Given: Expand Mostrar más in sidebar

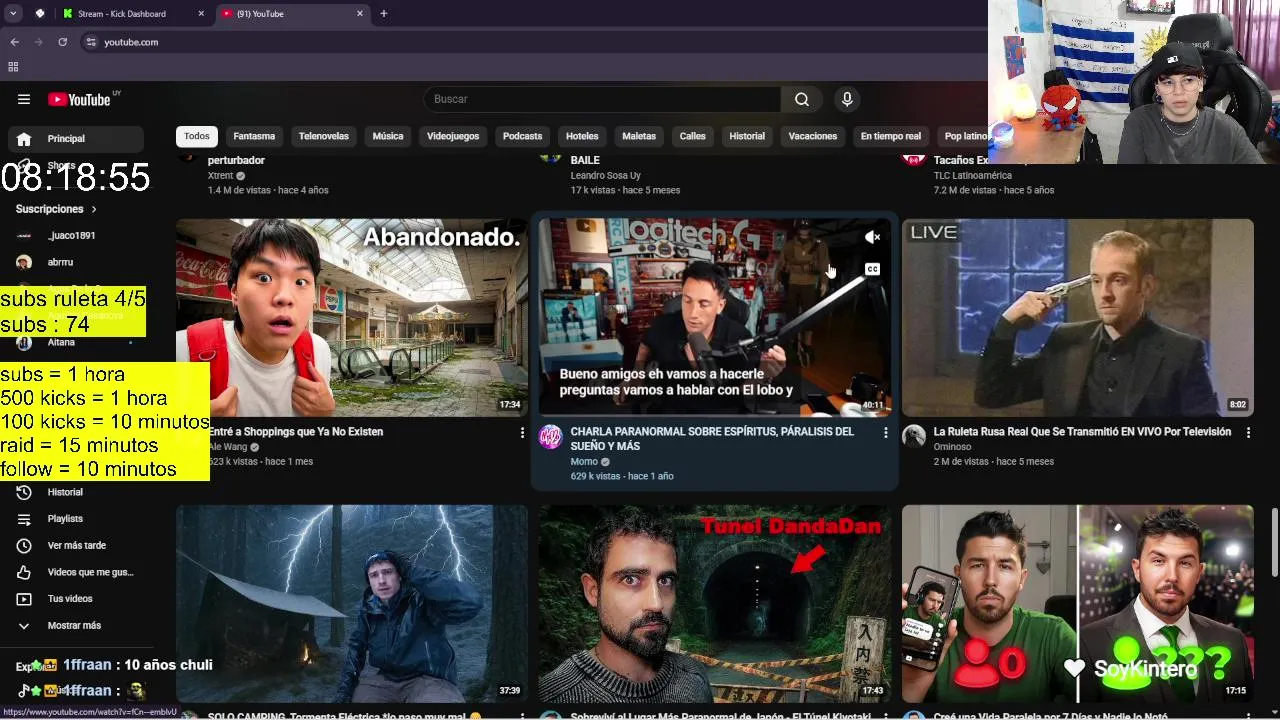Looking at the screenshot, I should click(x=76, y=625).
